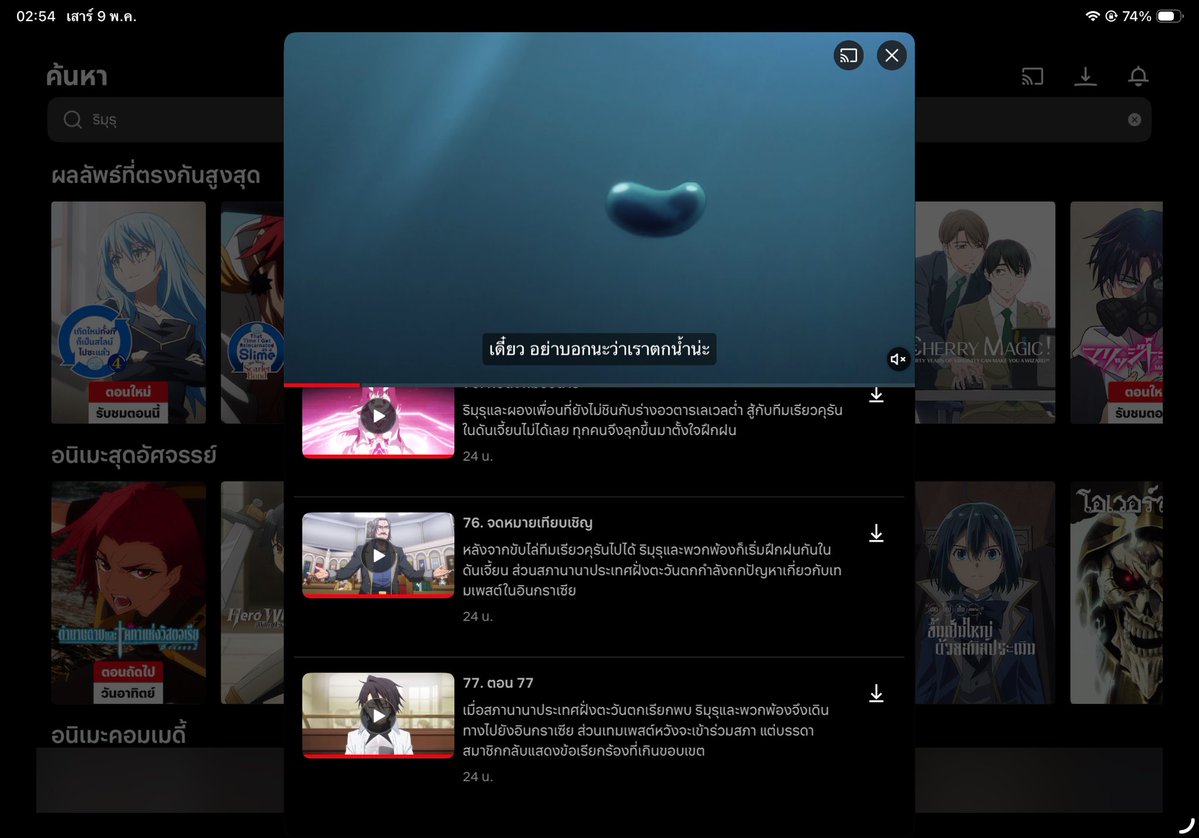
Task: Tap the อนิเมะสุดอัศจรรย์ row heading
Action: click(x=134, y=455)
